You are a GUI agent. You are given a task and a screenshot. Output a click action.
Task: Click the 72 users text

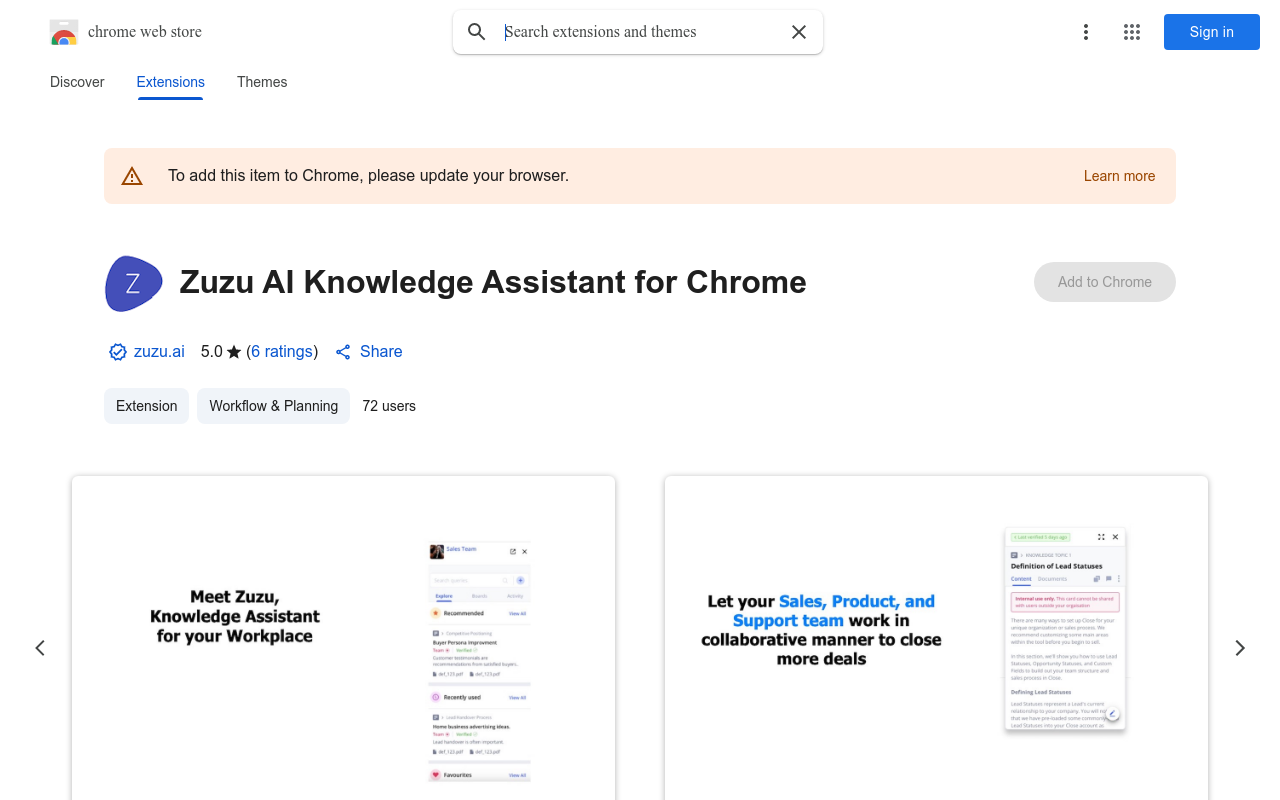(x=389, y=406)
